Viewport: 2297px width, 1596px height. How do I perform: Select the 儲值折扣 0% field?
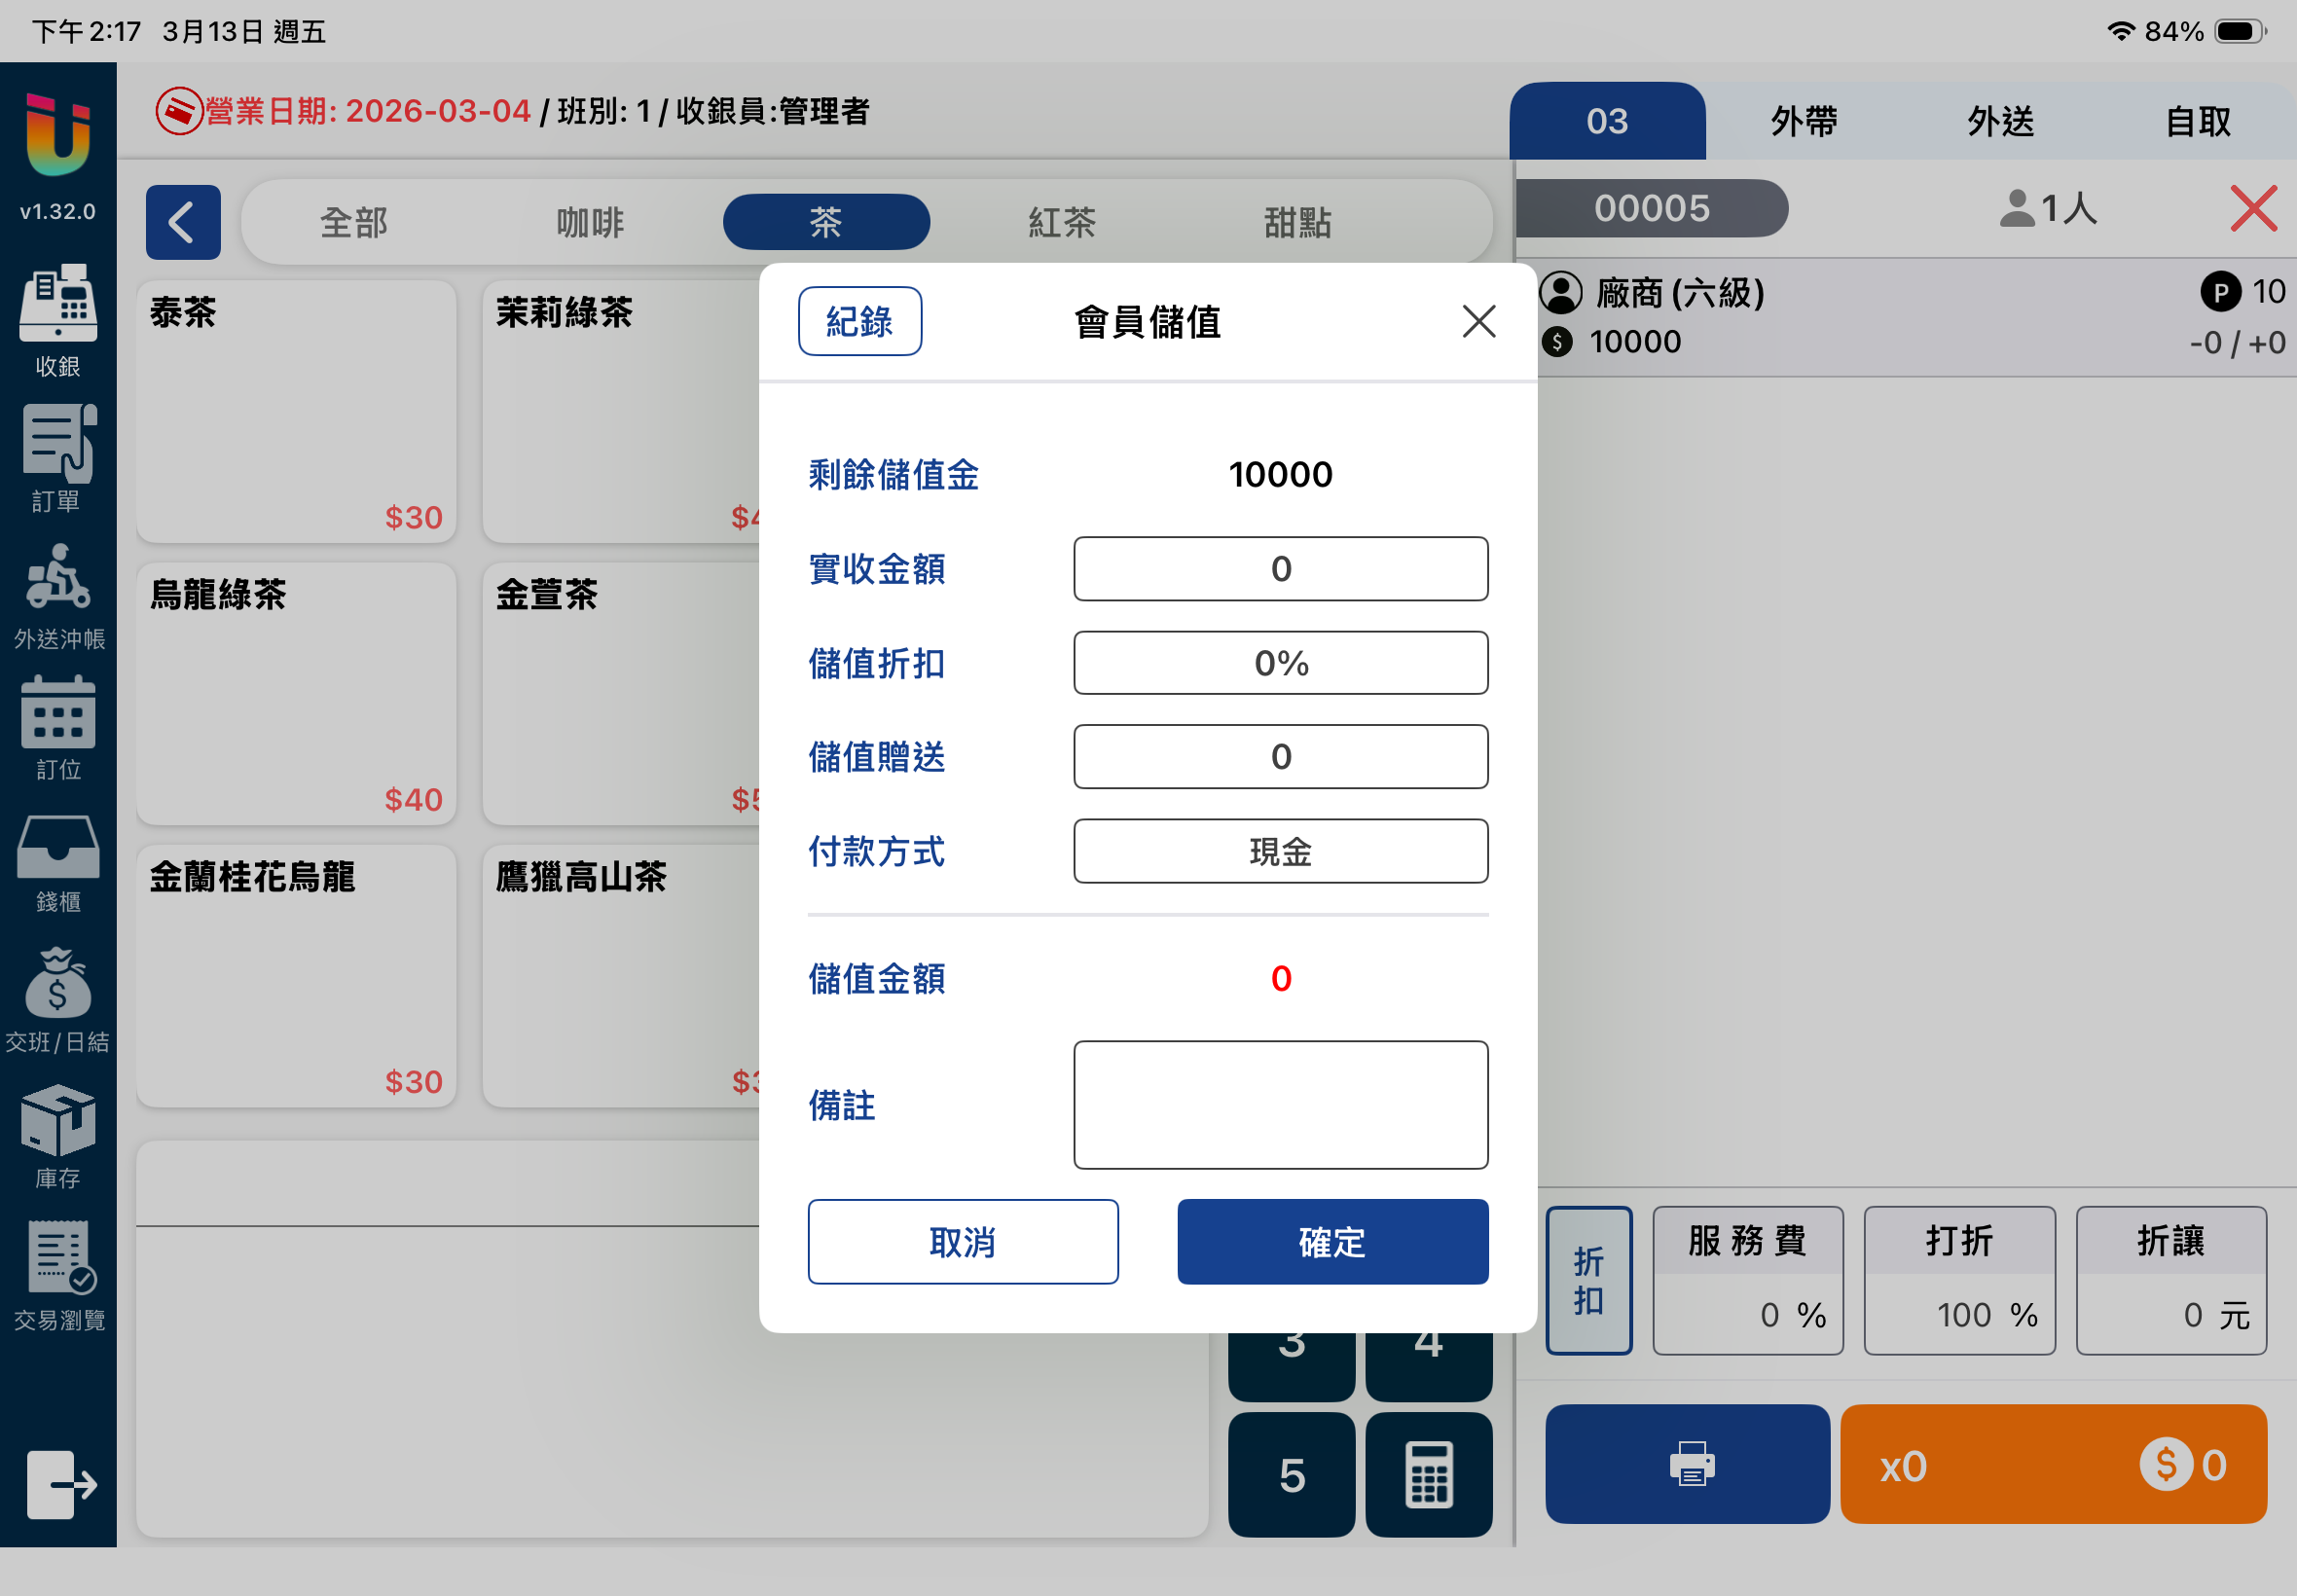(1280, 663)
